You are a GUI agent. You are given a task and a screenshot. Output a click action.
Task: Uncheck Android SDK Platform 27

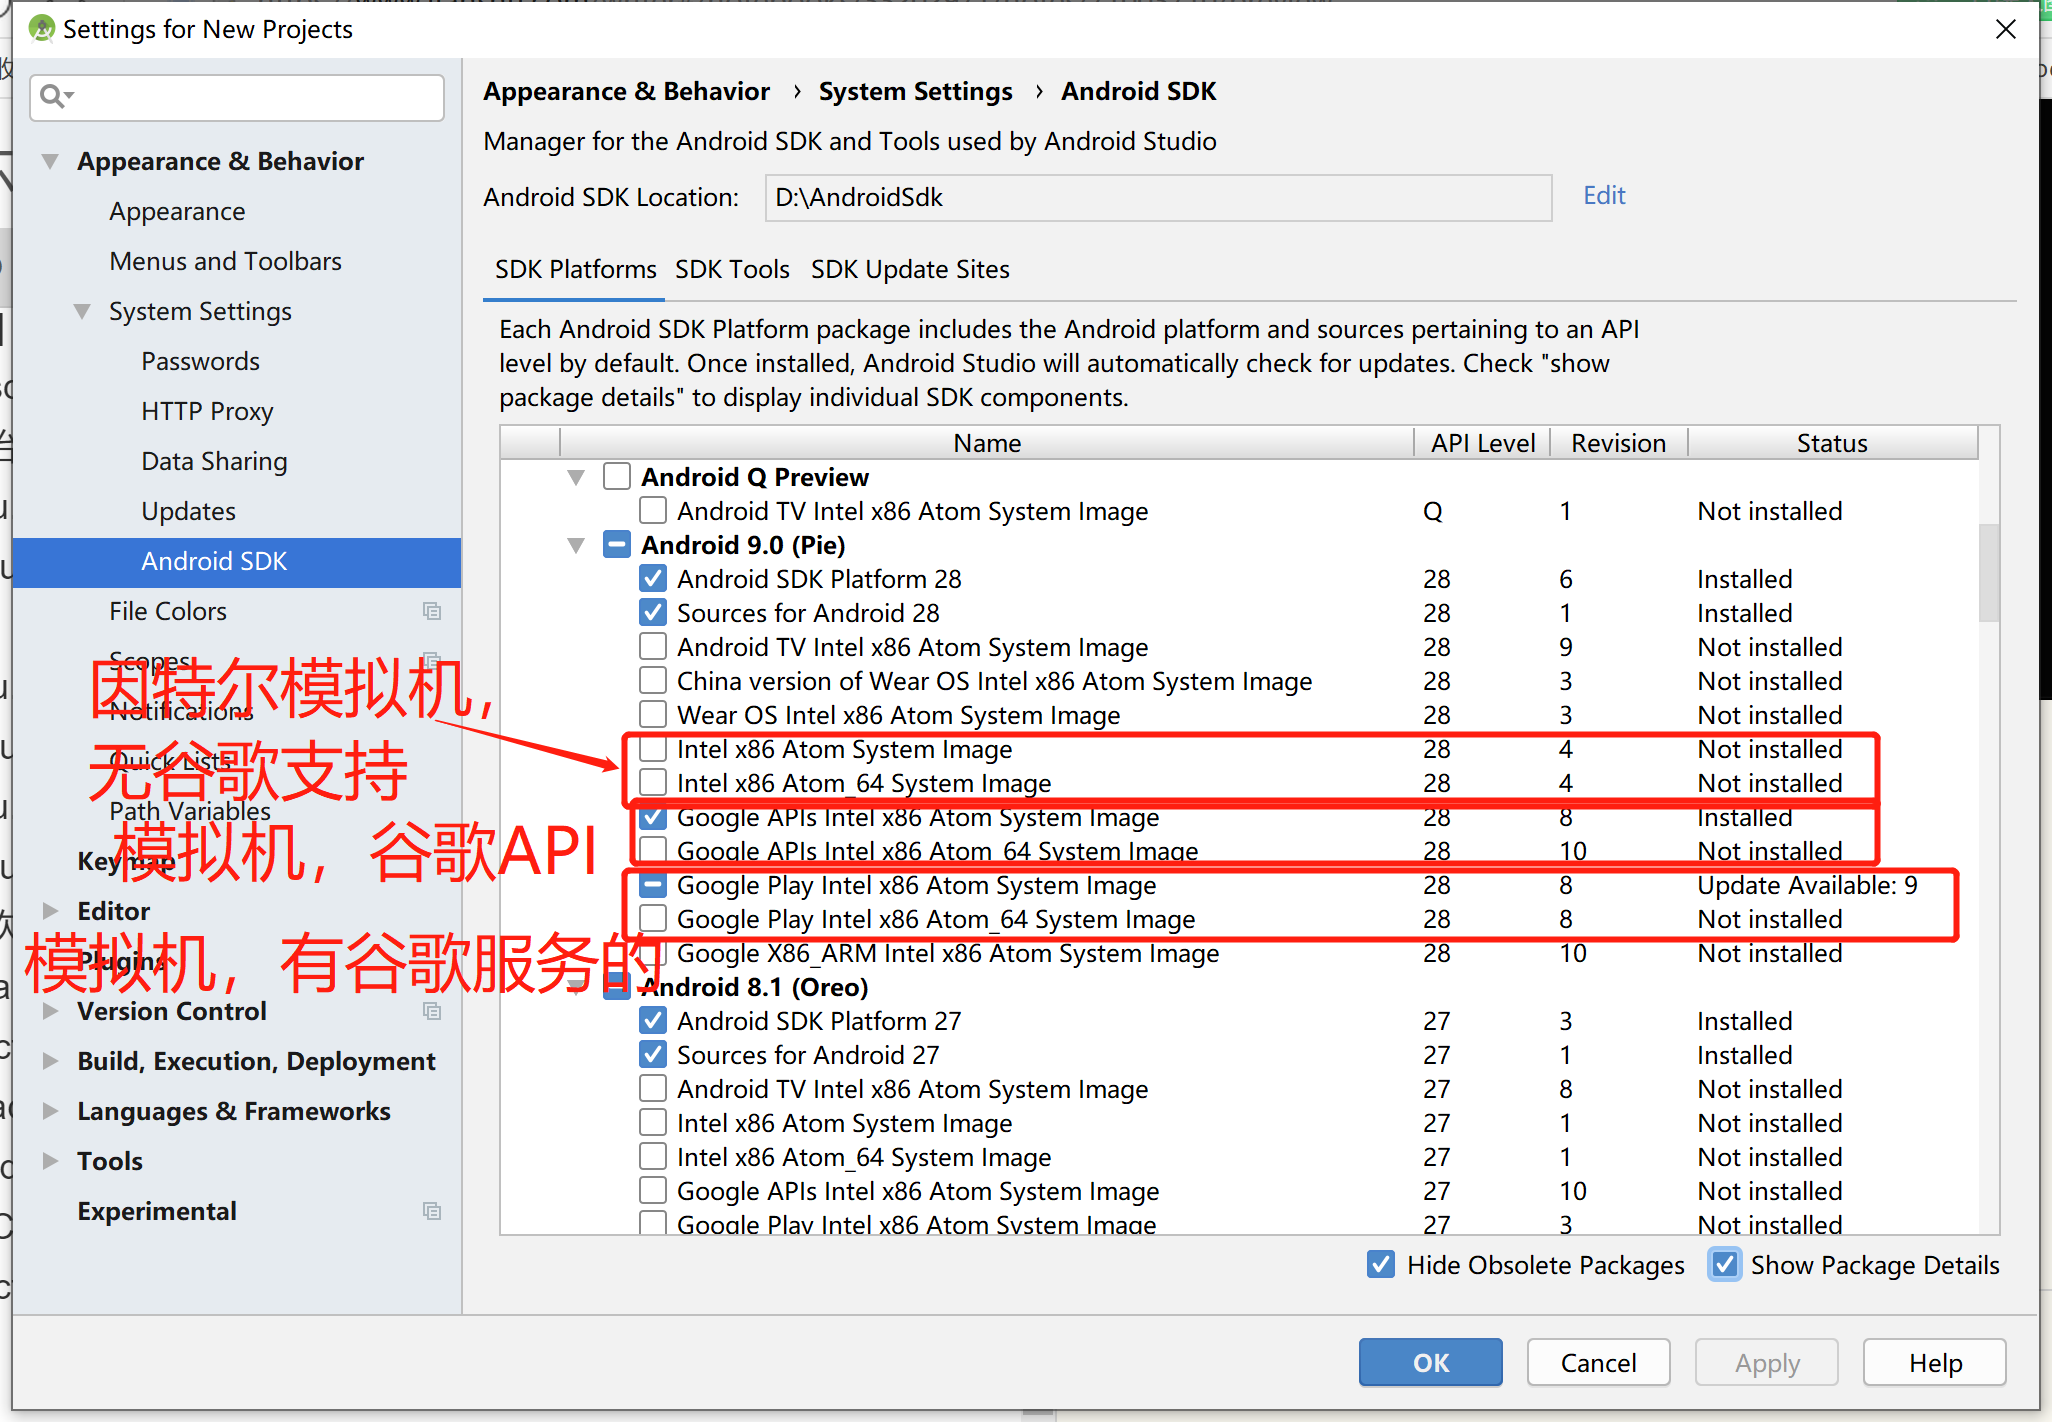point(653,1021)
